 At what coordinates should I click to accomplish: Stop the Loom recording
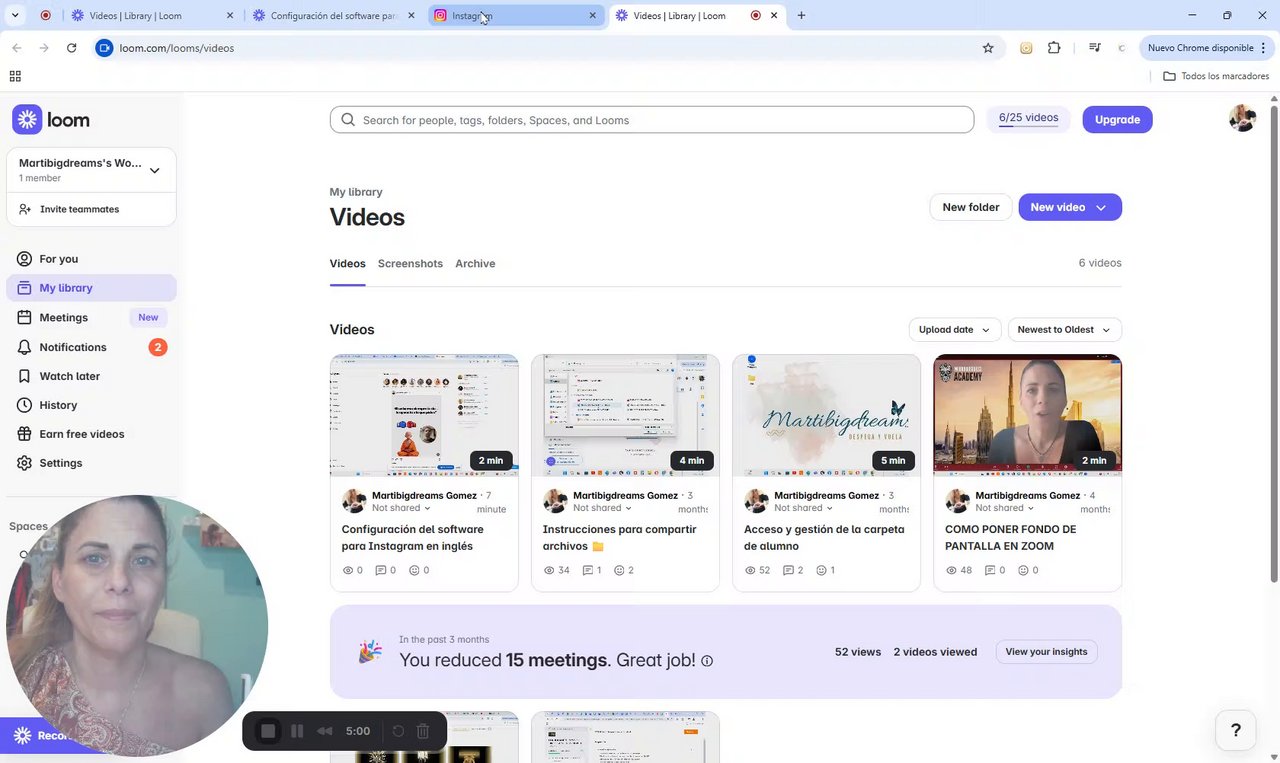(268, 731)
